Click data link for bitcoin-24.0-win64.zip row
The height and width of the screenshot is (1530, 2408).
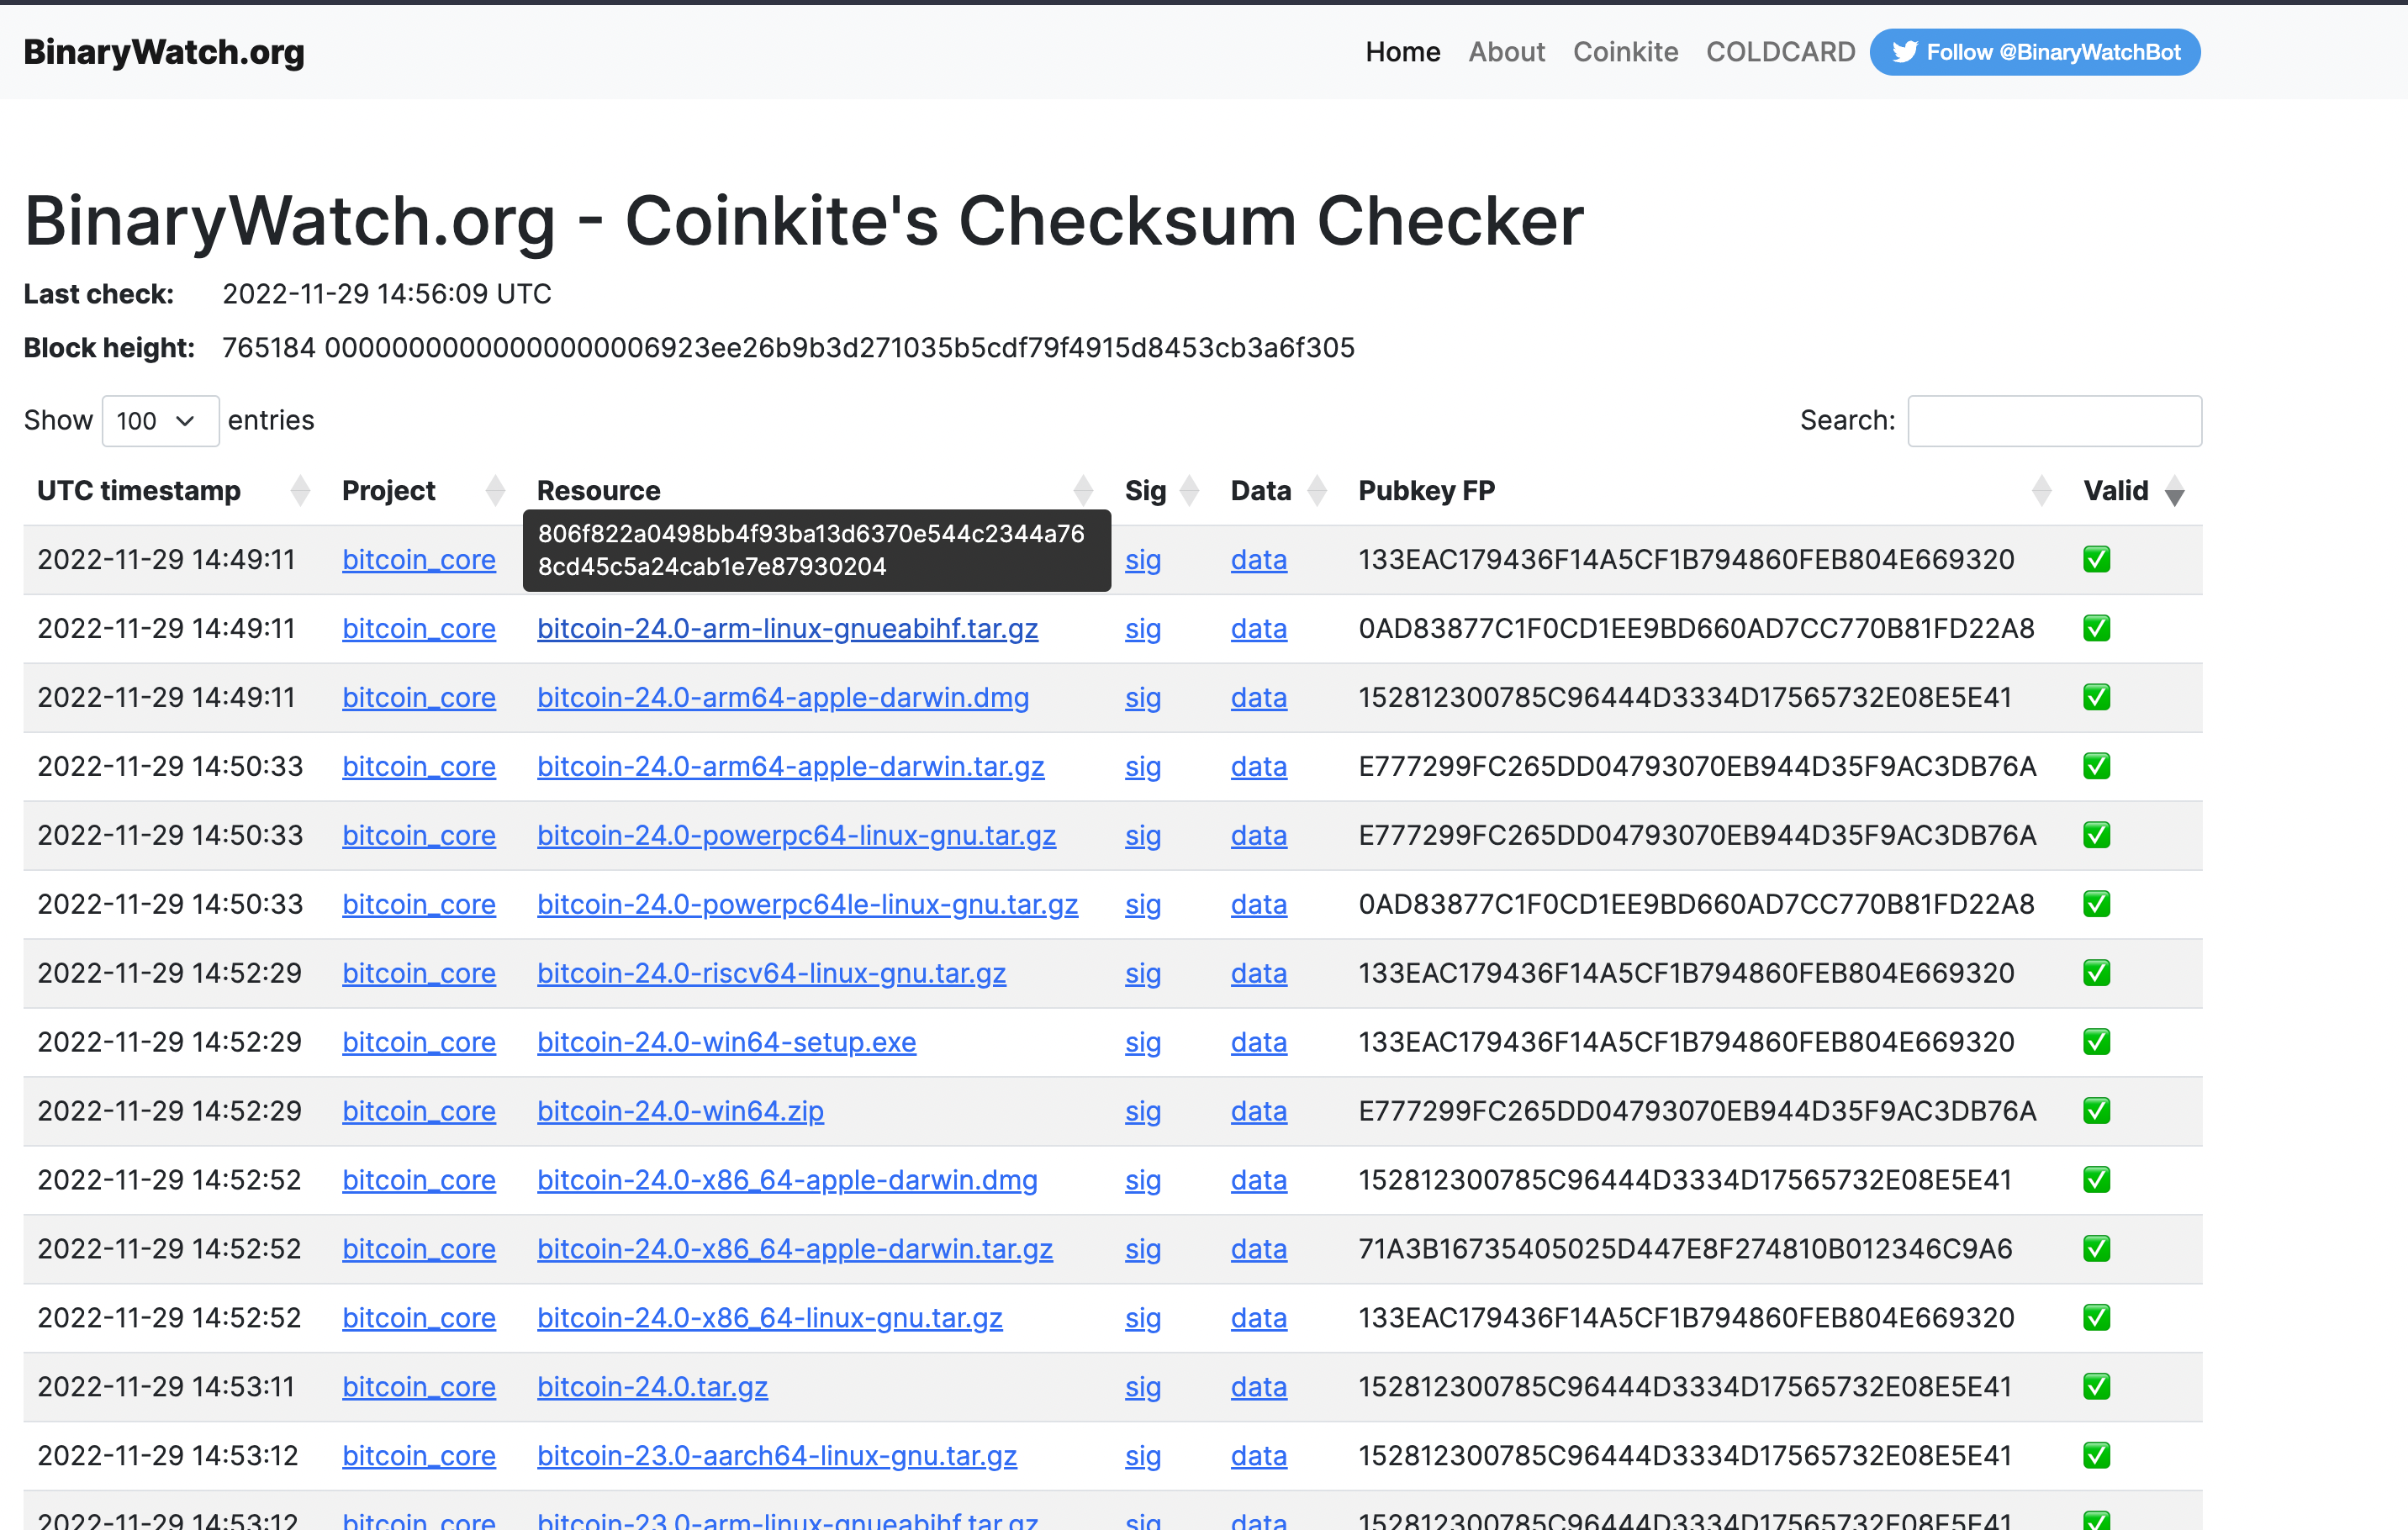tap(1259, 1112)
